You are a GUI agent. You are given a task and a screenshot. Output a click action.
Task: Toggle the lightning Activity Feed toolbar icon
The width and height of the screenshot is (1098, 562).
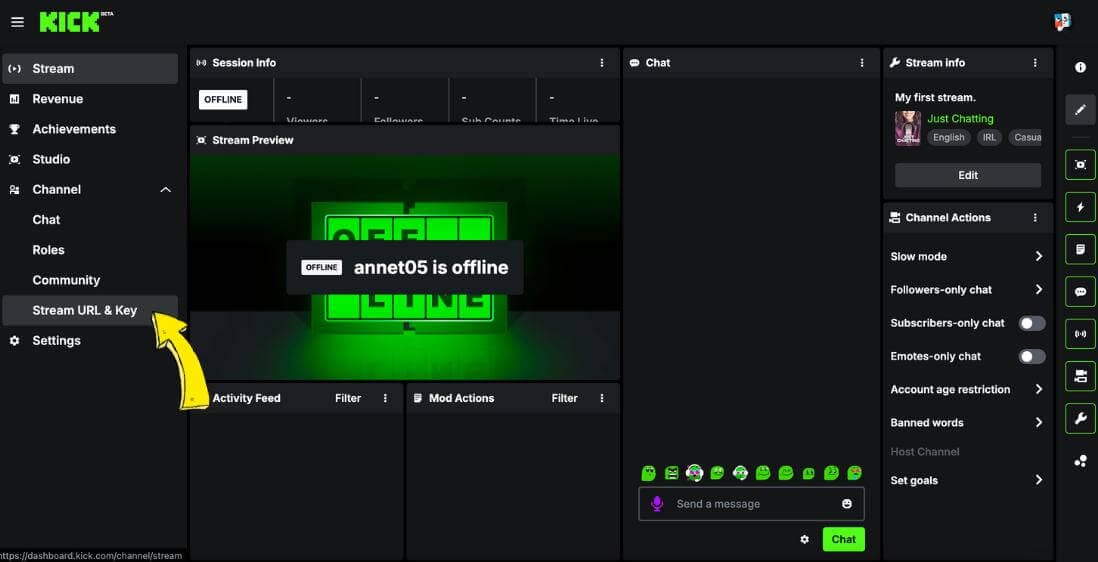[1080, 207]
